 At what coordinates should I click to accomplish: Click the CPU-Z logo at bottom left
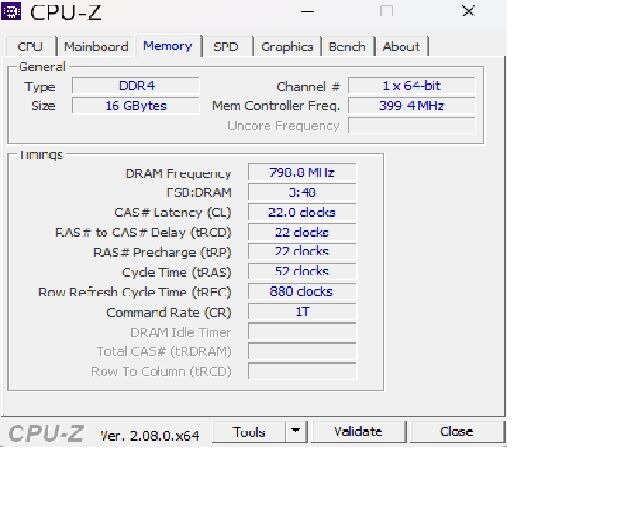pyautogui.click(x=46, y=433)
